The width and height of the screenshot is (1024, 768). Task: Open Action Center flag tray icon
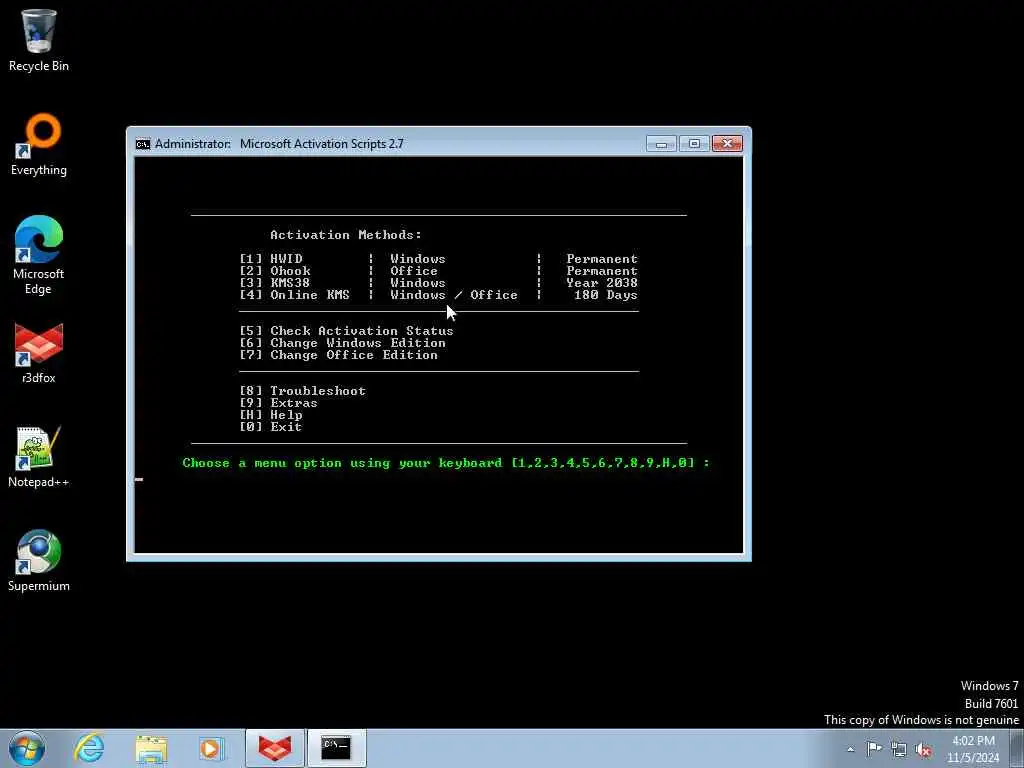pos(874,749)
